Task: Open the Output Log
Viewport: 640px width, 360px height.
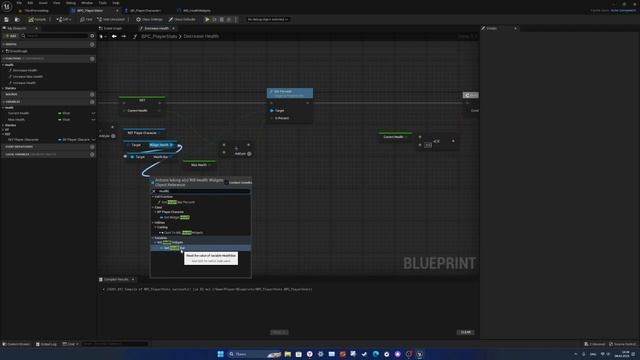Action: pyautogui.click(x=46, y=344)
